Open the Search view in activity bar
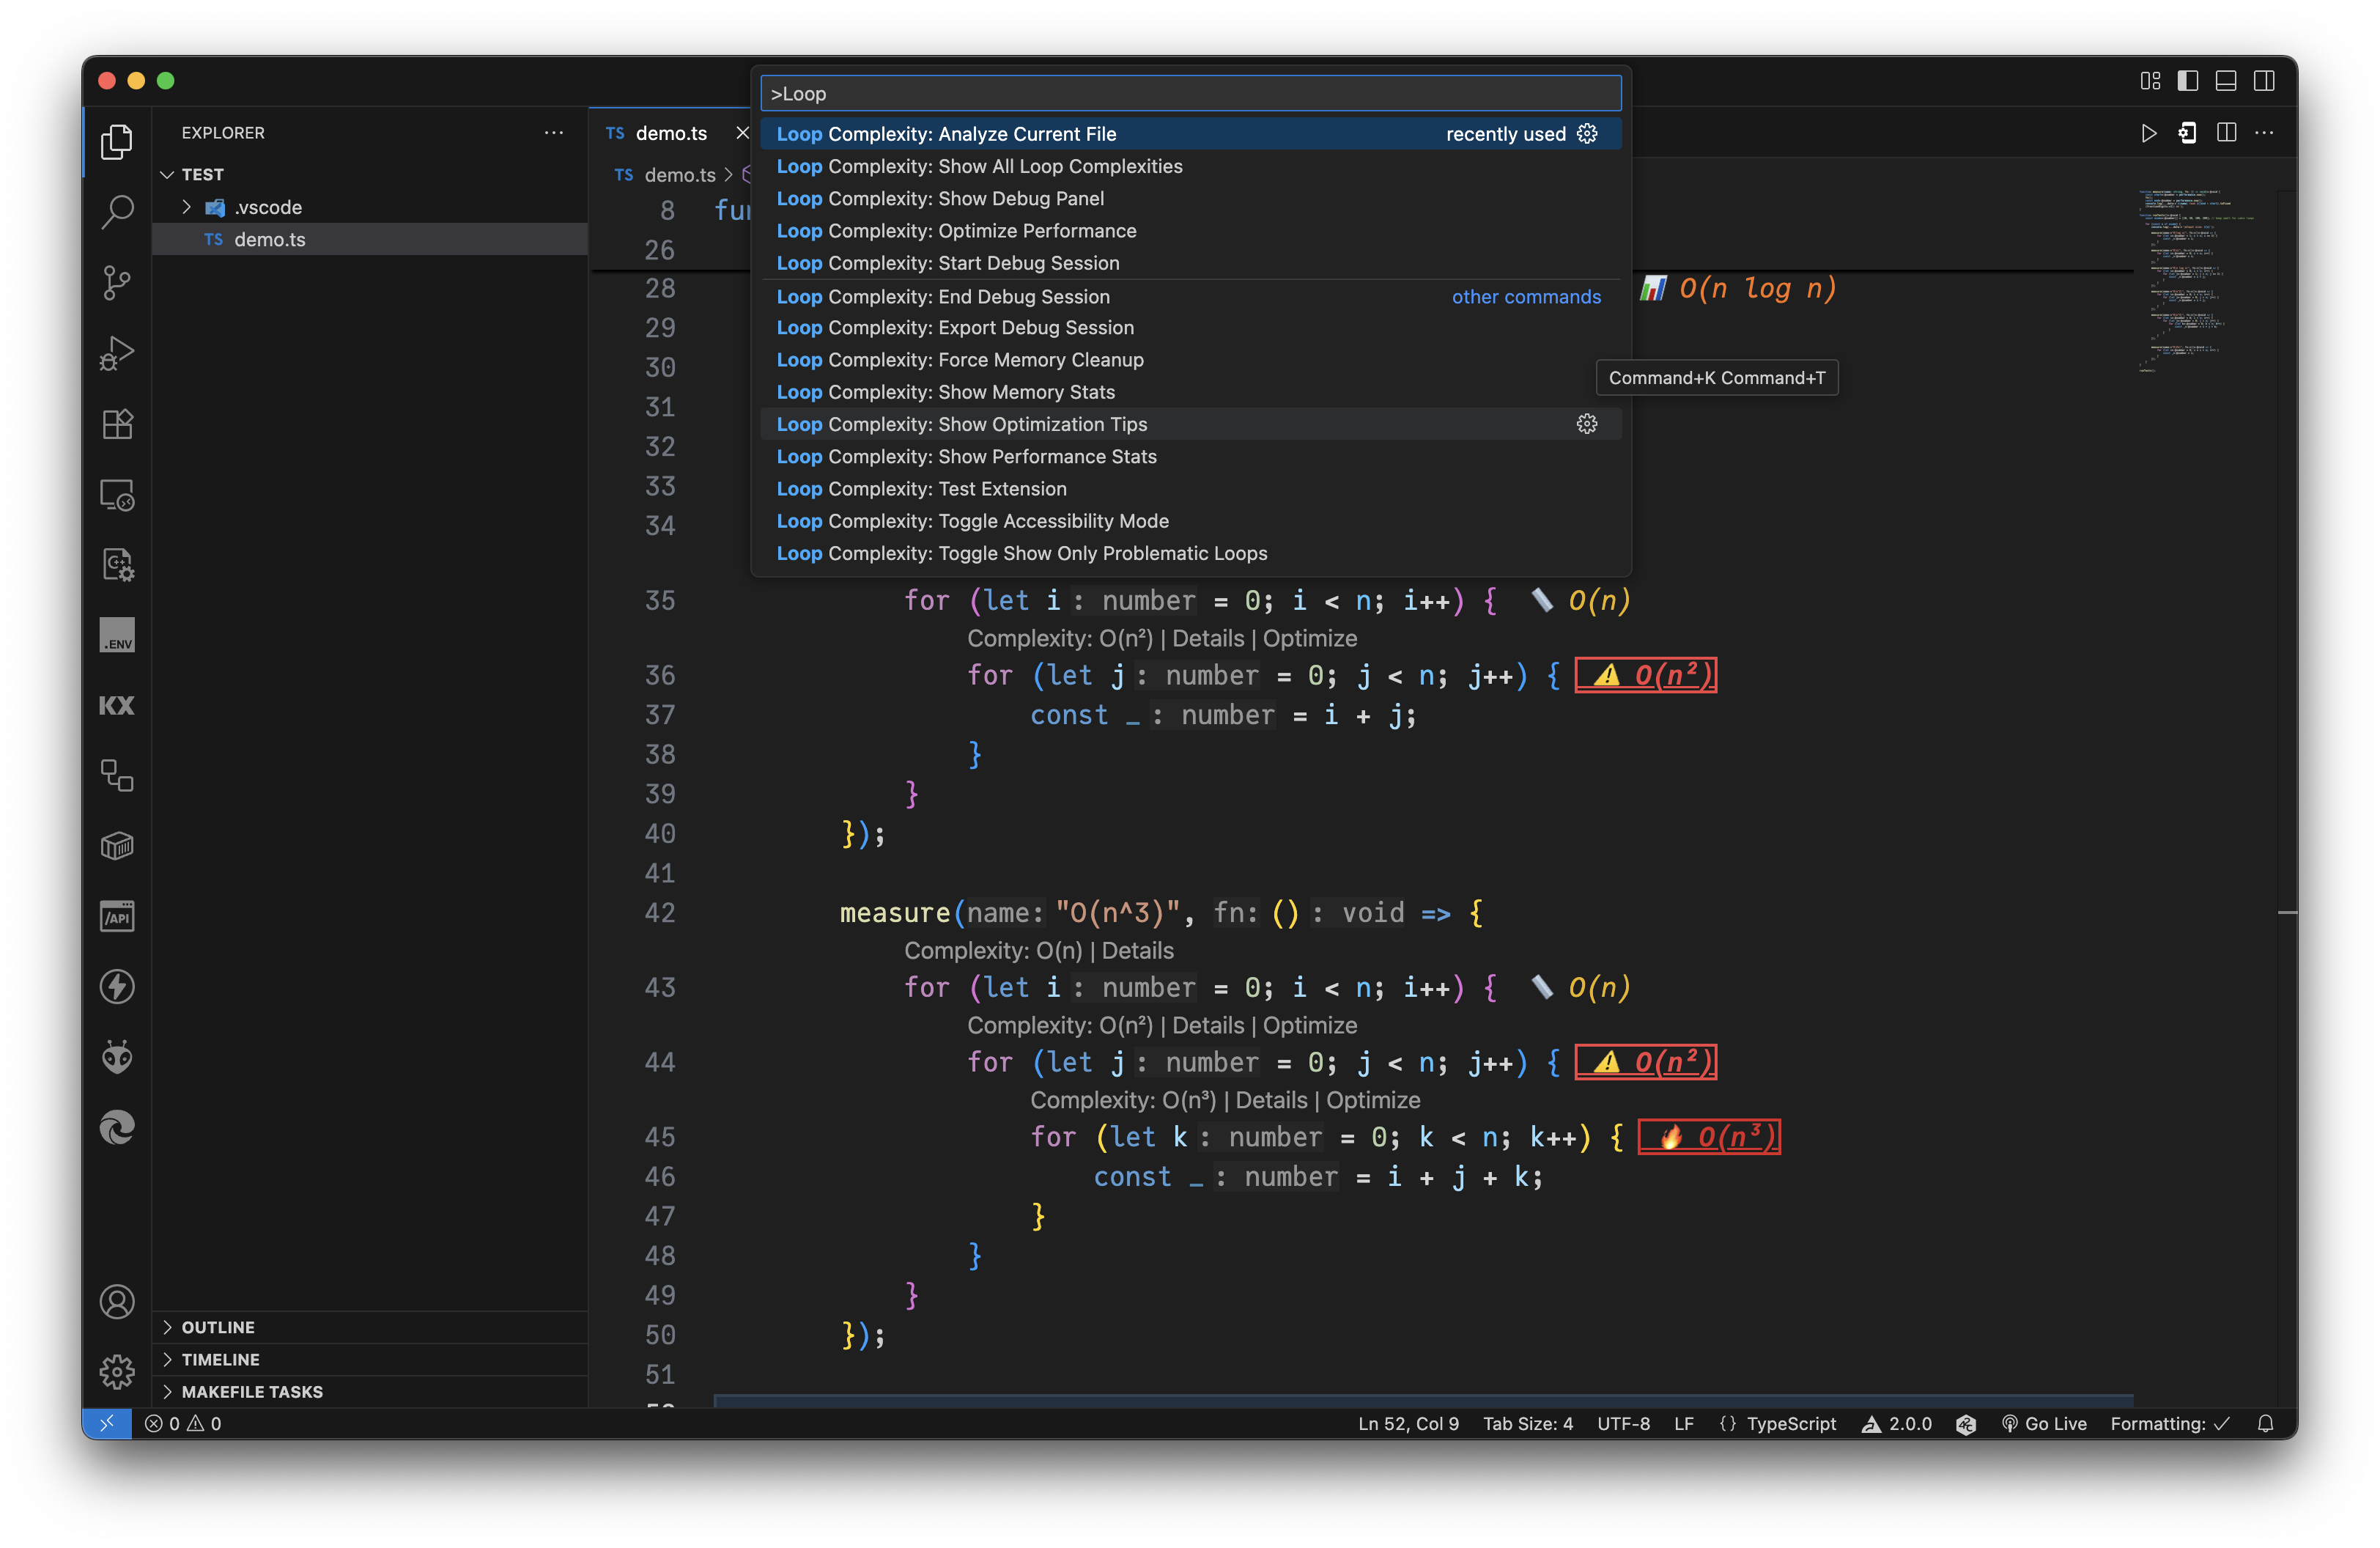 pyautogui.click(x=117, y=212)
